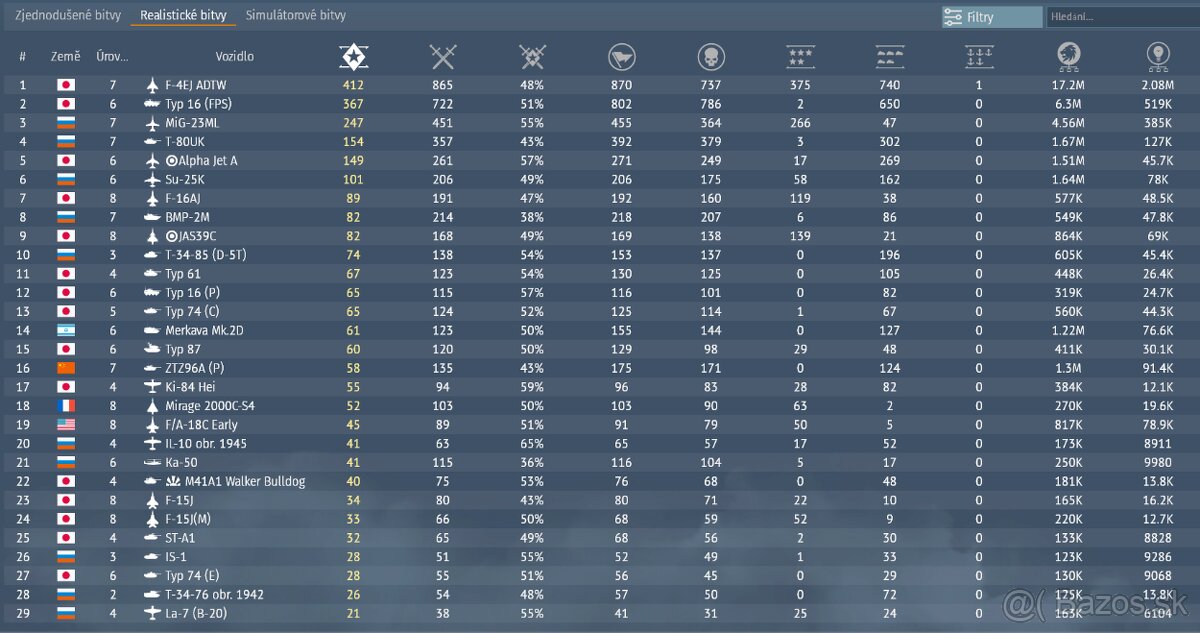Select the Typ 61 vehicle name
1200x633 pixels.
[183, 274]
